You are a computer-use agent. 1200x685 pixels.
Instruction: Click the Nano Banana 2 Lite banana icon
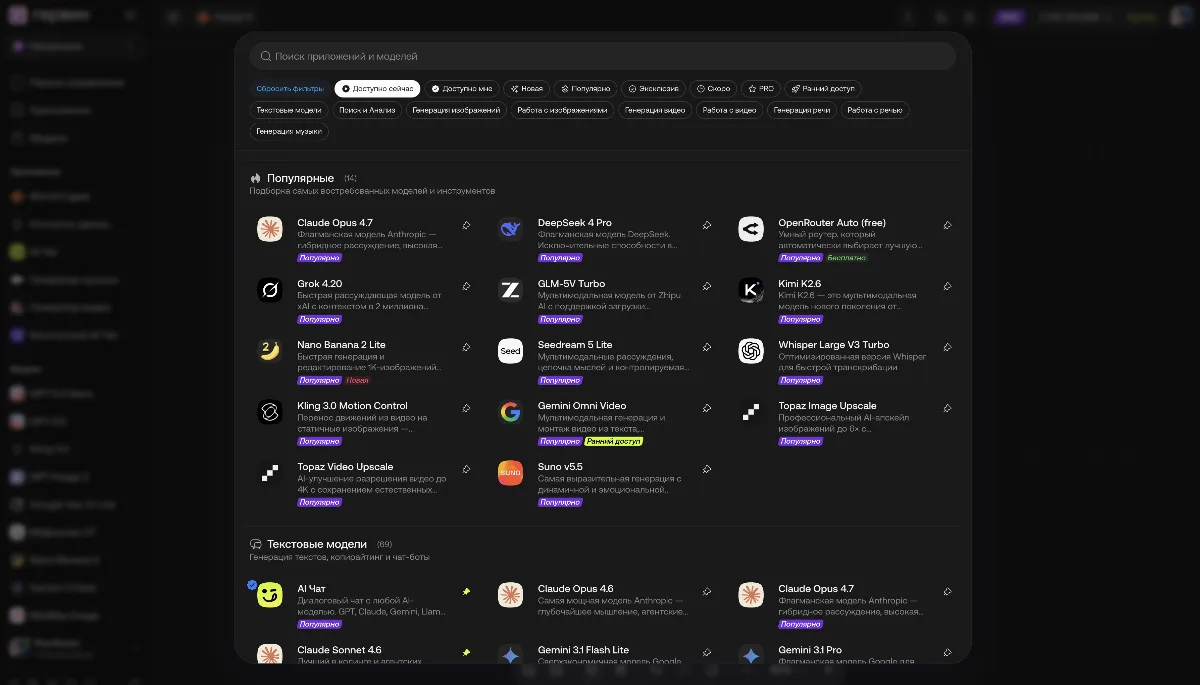coord(270,351)
